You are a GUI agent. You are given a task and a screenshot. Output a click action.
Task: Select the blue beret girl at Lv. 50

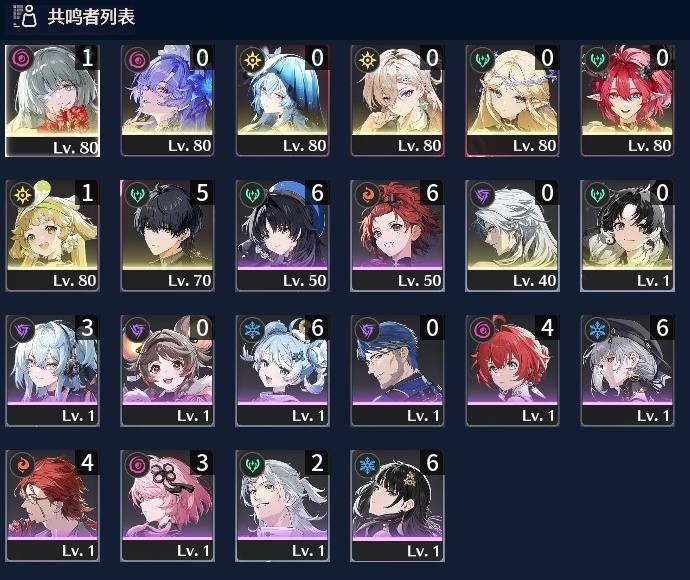coord(283,235)
